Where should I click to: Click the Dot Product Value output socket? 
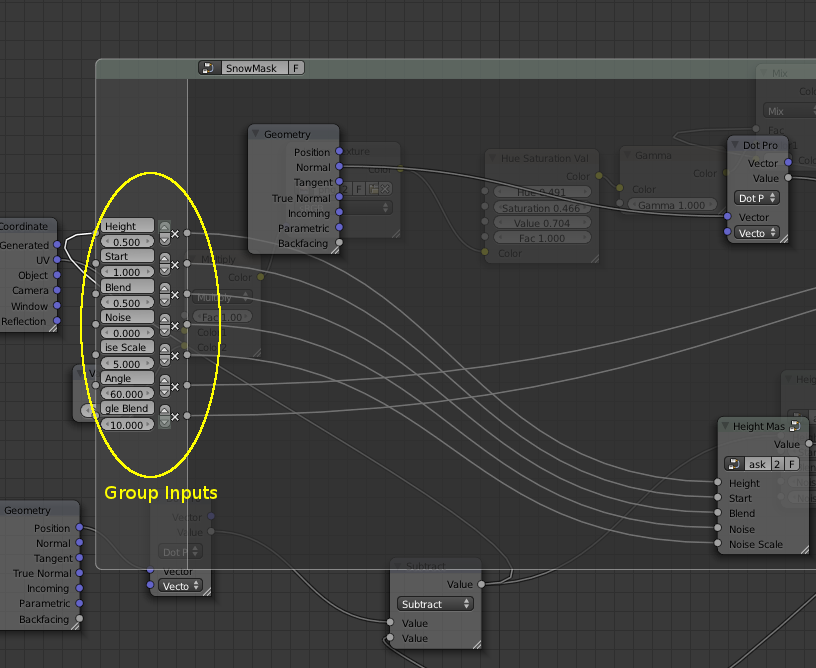(788, 178)
